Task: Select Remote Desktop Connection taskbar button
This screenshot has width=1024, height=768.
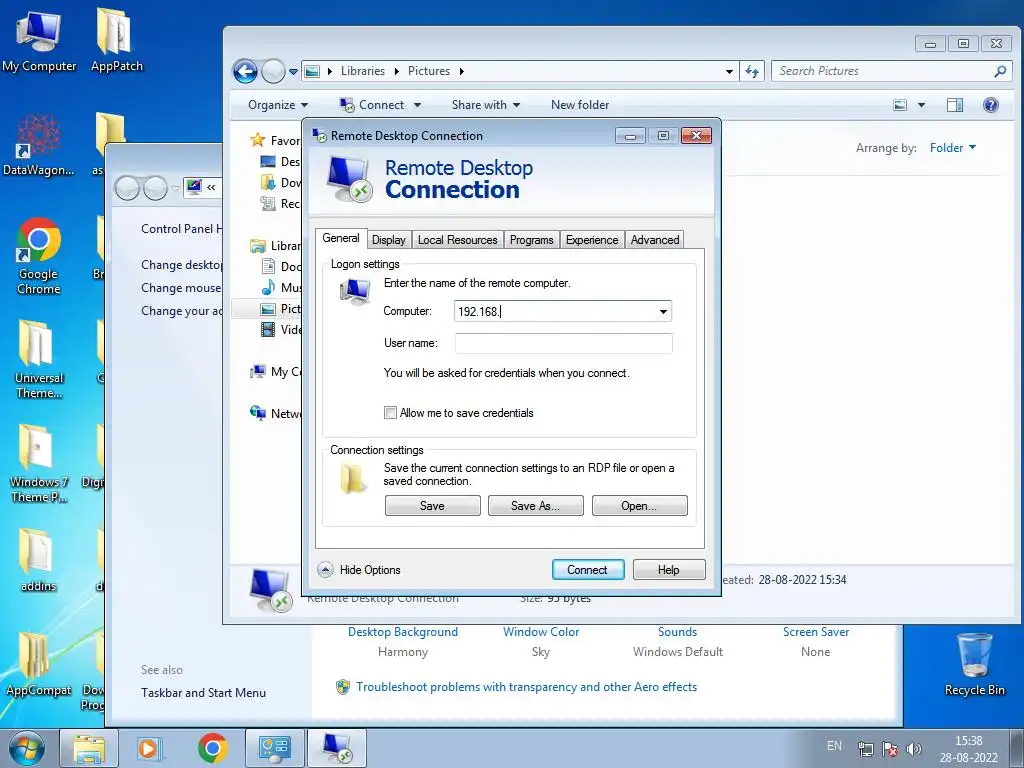Action: coord(337,748)
